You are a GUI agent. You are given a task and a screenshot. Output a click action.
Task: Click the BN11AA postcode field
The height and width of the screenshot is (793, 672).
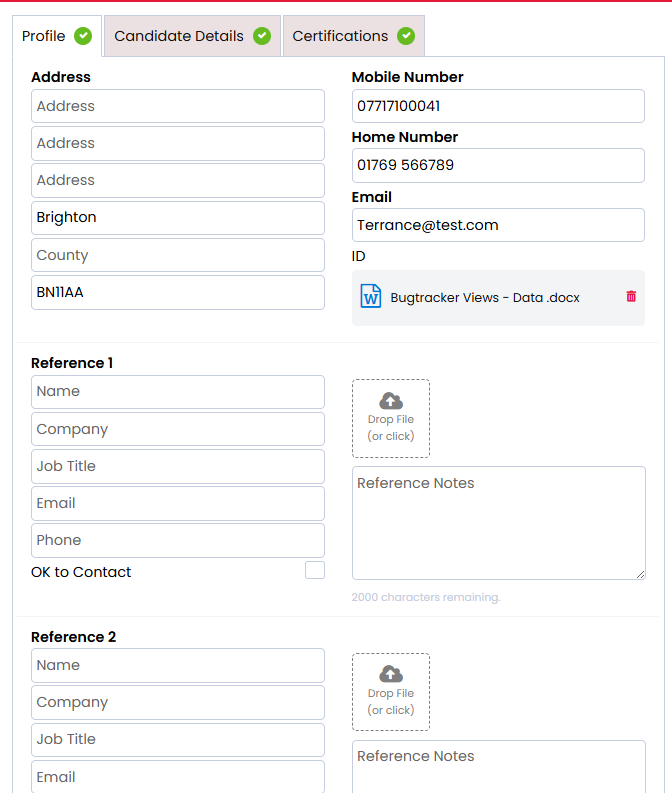pos(178,292)
